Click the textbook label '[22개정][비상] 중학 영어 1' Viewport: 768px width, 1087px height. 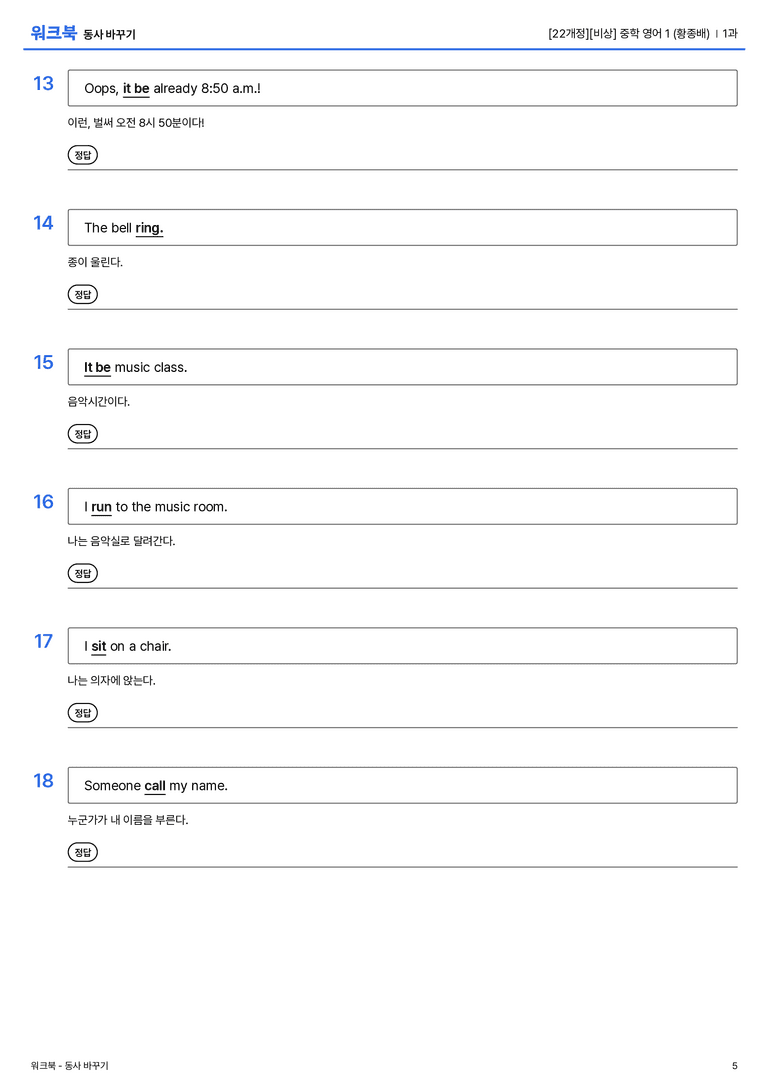tap(609, 33)
